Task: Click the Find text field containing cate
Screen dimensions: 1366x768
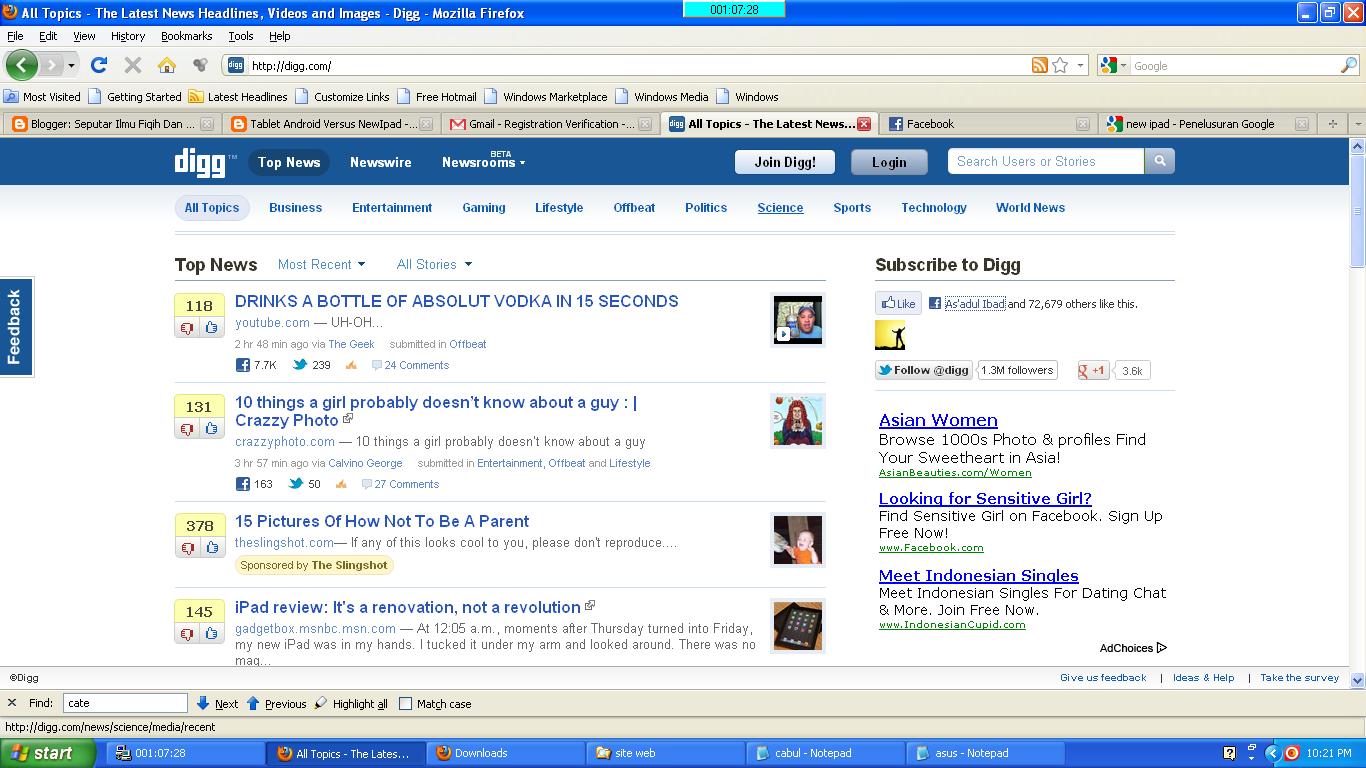Action: pos(125,703)
